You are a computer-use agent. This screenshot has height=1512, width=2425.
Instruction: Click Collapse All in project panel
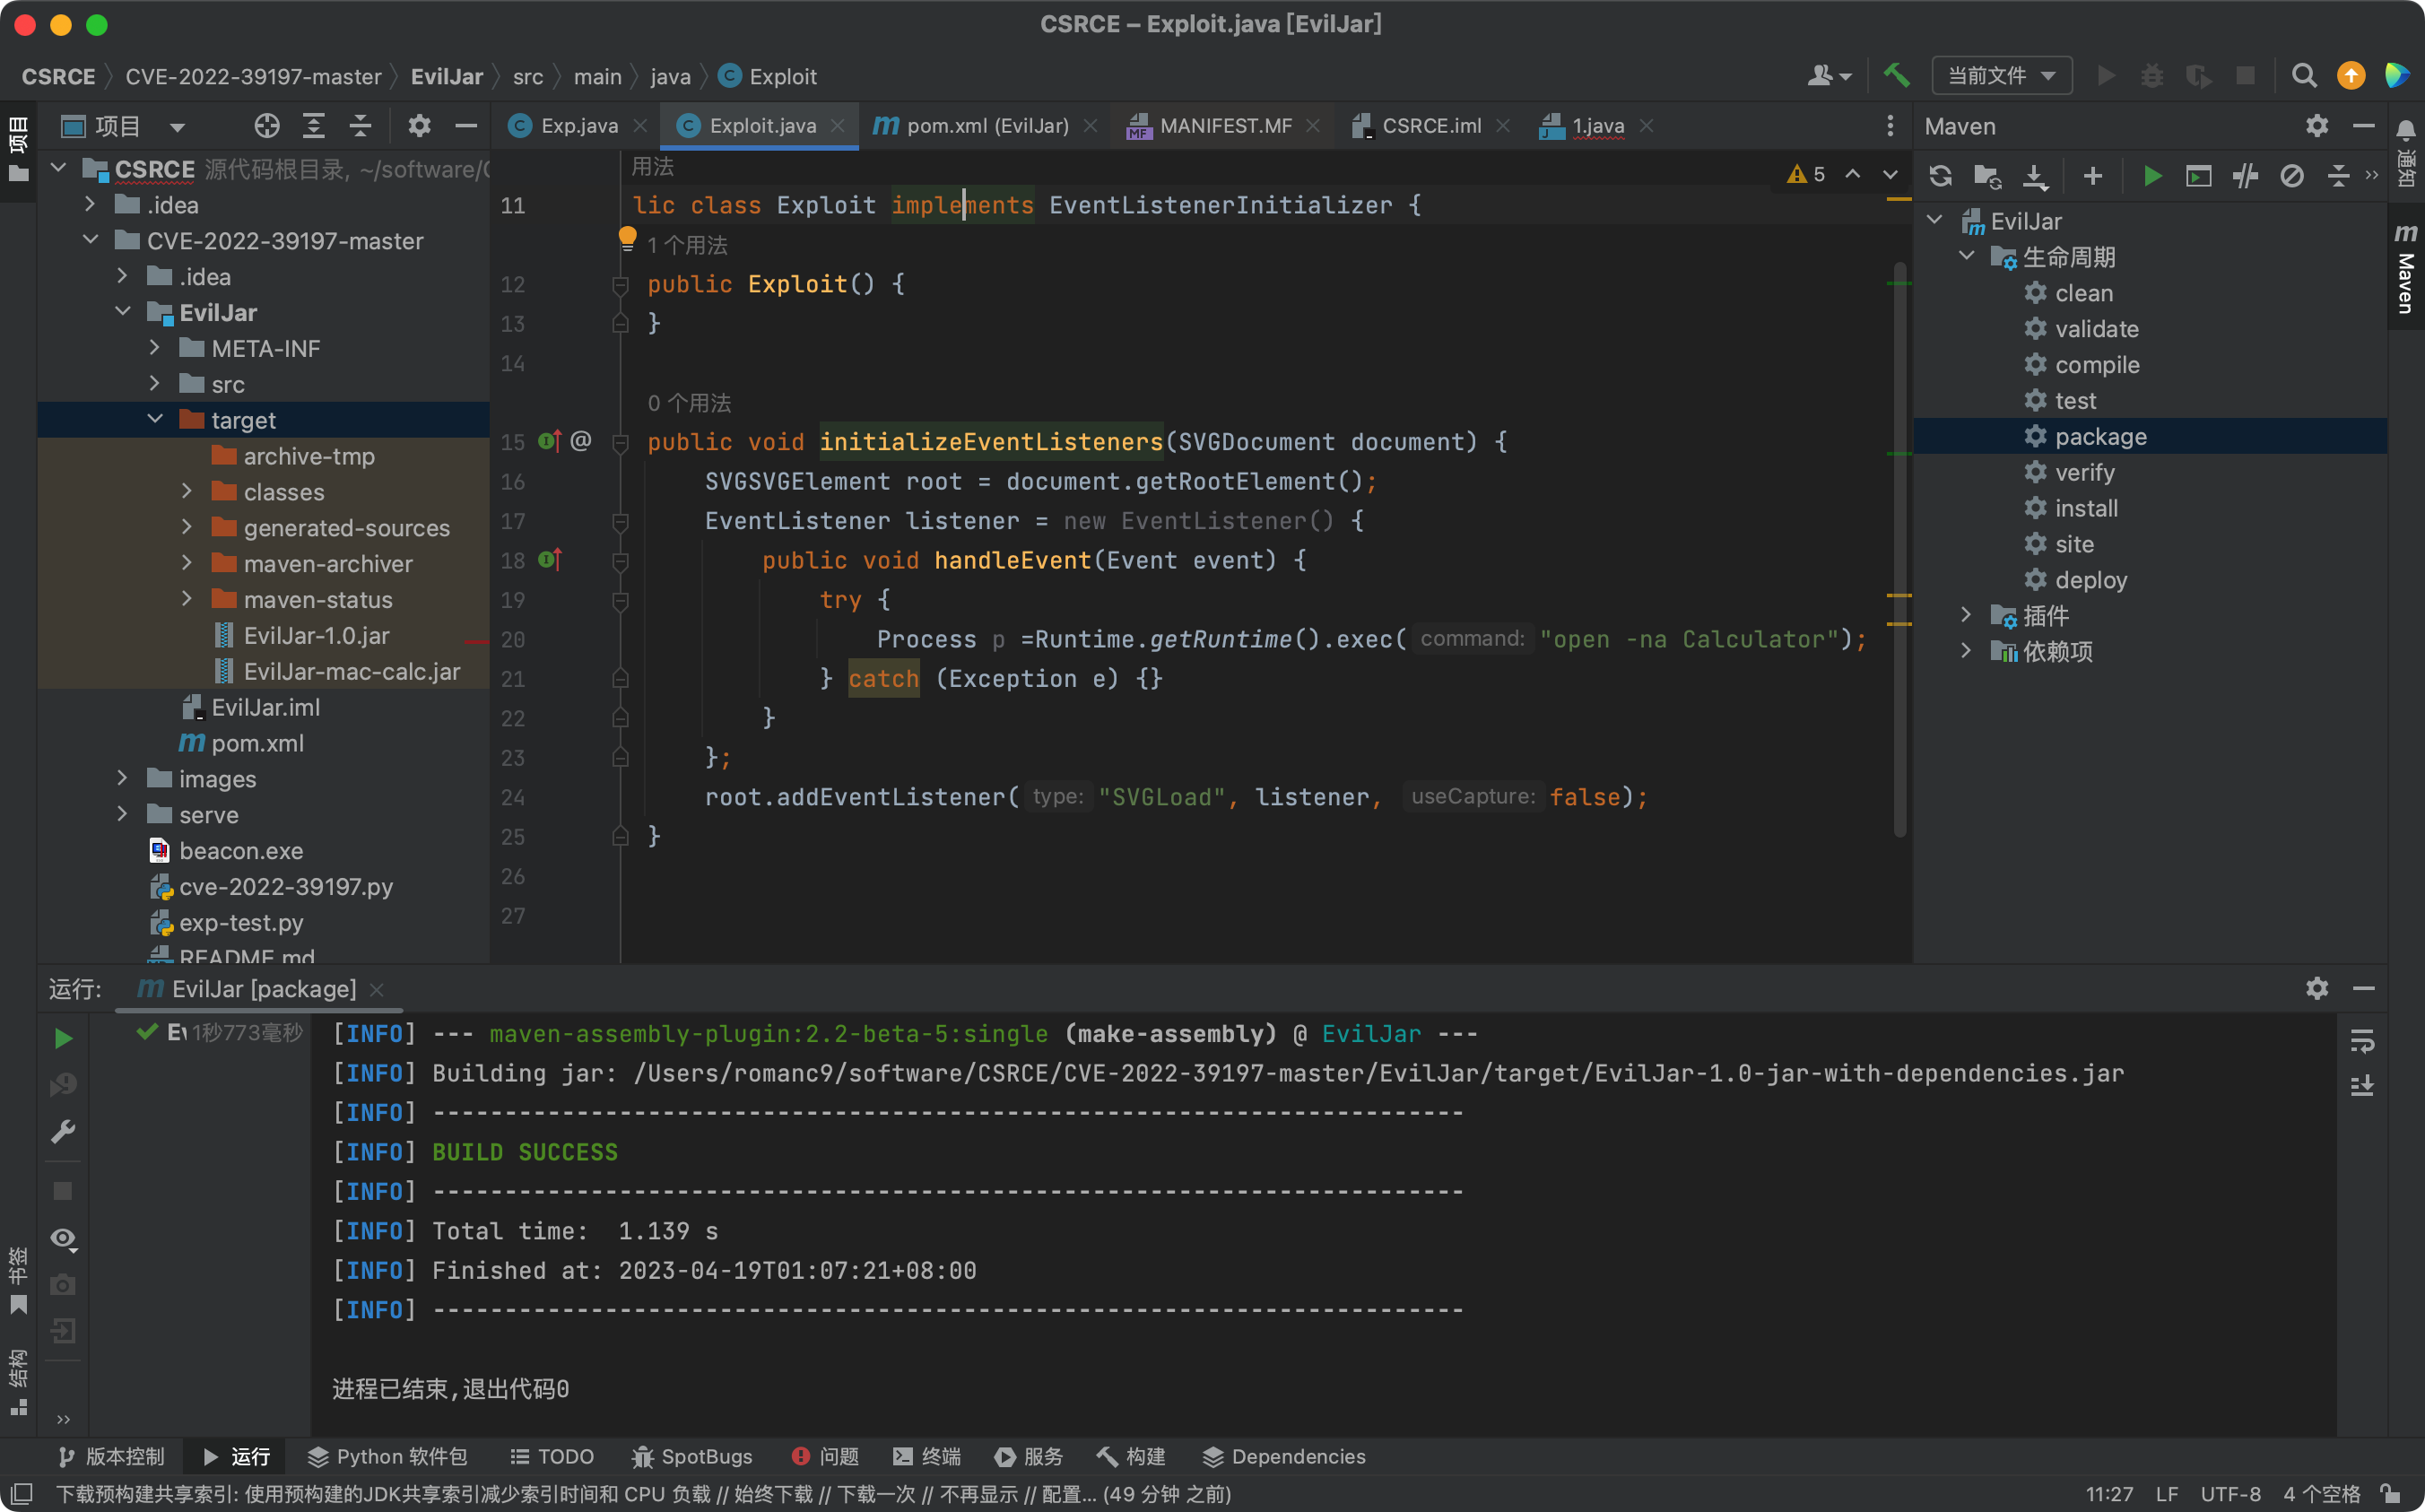[361, 126]
